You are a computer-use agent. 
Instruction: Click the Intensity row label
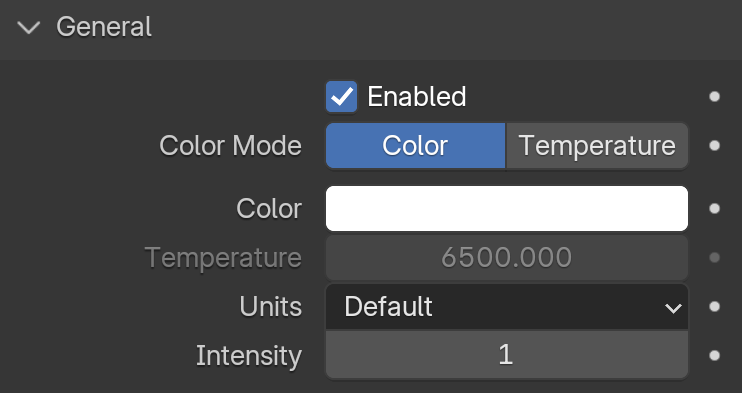tap(249, 356)
